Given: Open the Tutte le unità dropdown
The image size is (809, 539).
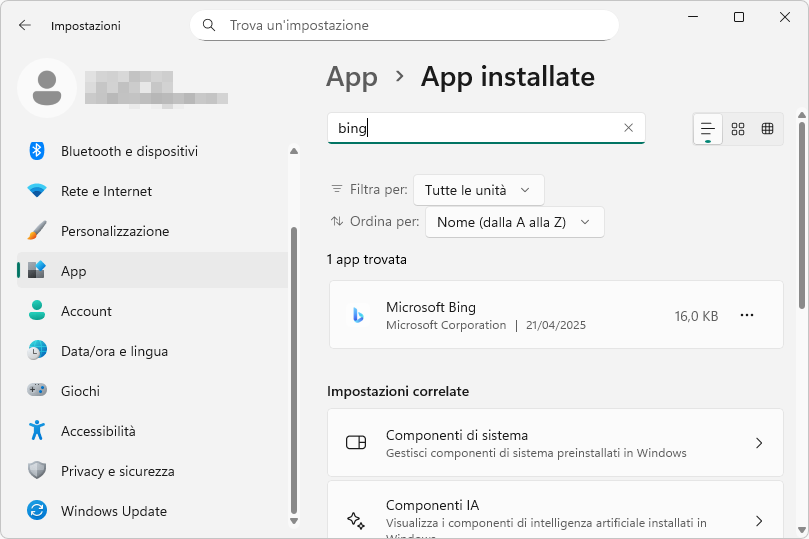Looking at the screenshot, I should tap(478, 190).
